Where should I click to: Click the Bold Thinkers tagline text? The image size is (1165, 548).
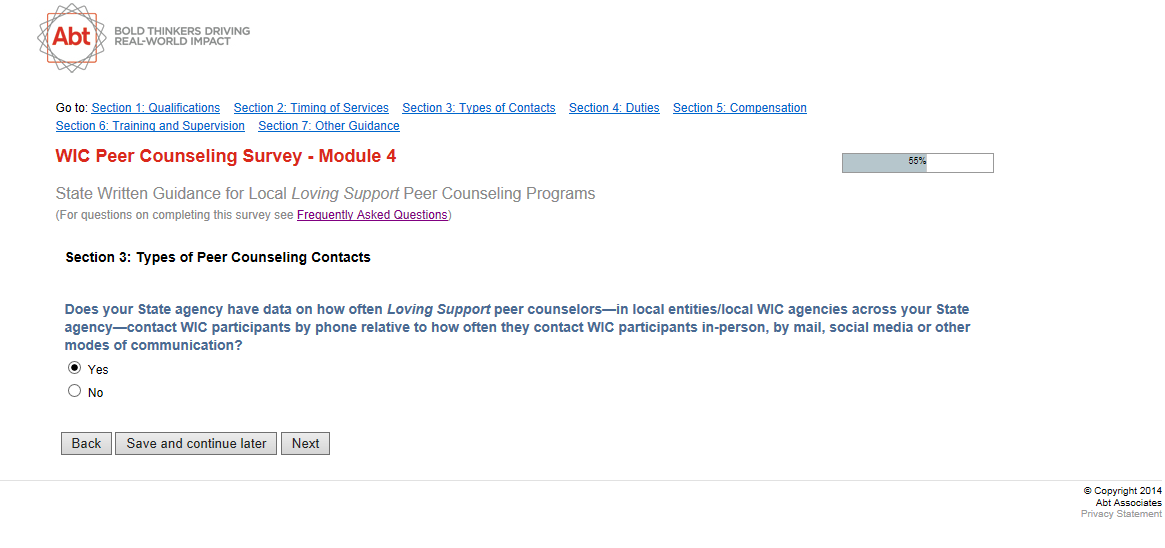coord(182,36)
